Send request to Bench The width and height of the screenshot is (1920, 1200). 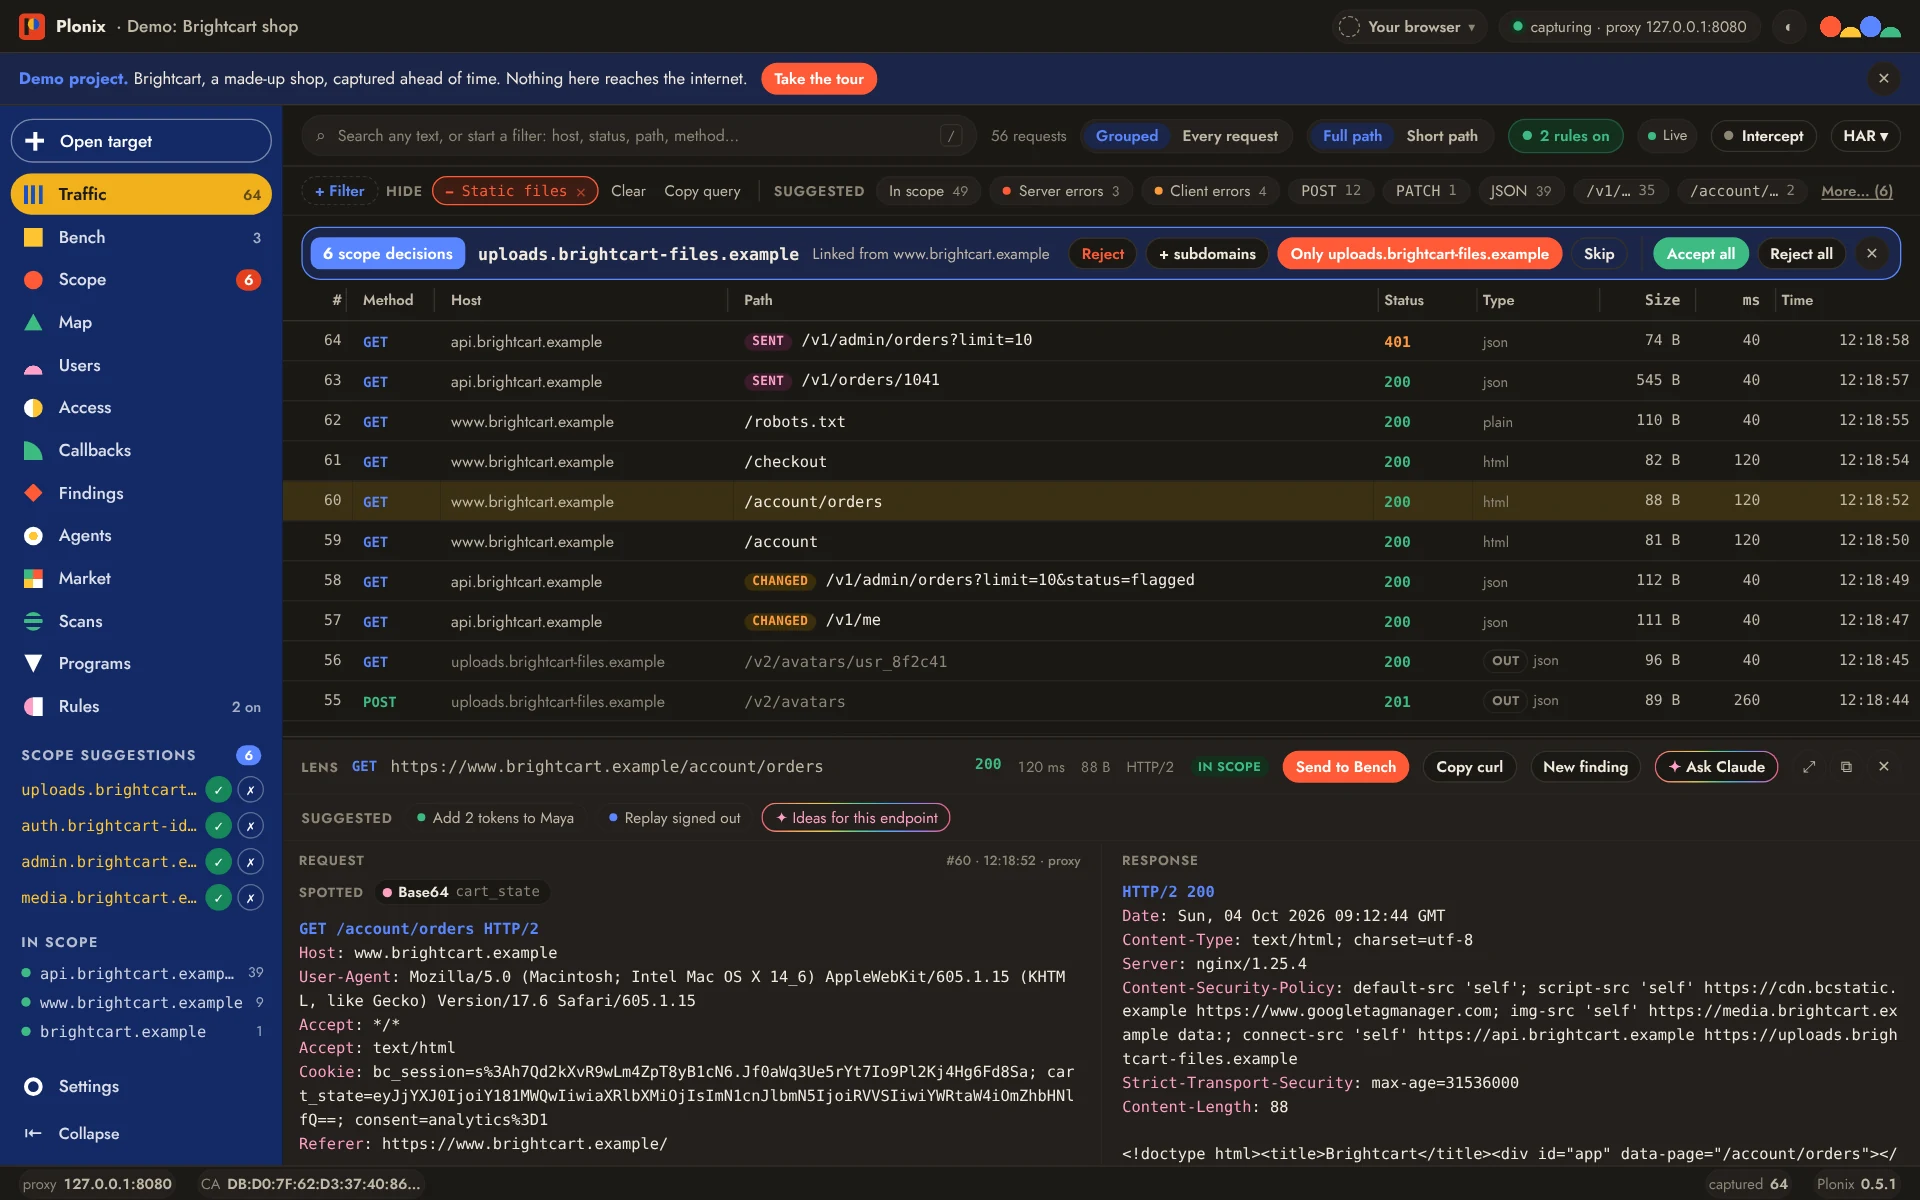pos(1345,767)
